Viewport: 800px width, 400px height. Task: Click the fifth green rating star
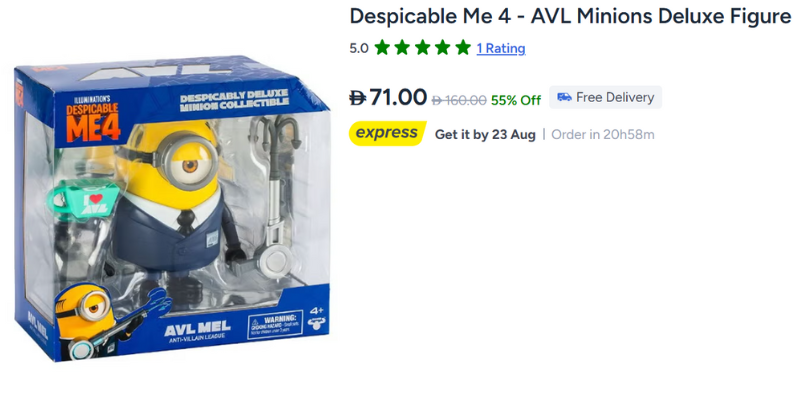pyautogui.click(x=463, y=48)
